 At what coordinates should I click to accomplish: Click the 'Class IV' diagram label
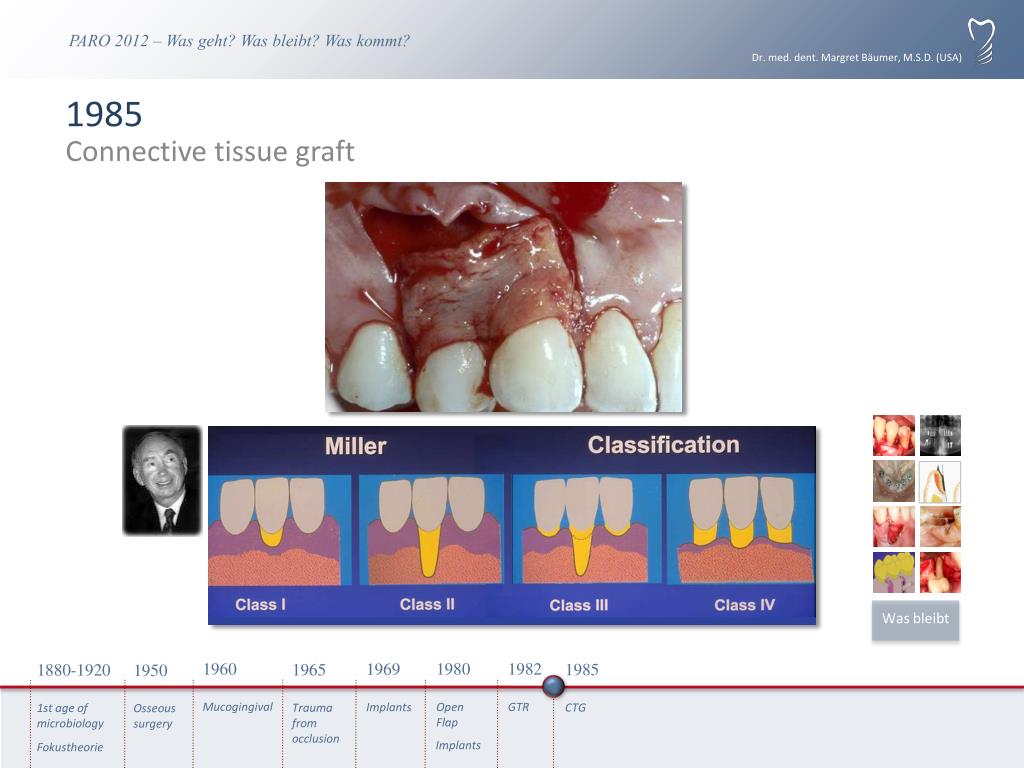tap(744, 605)
